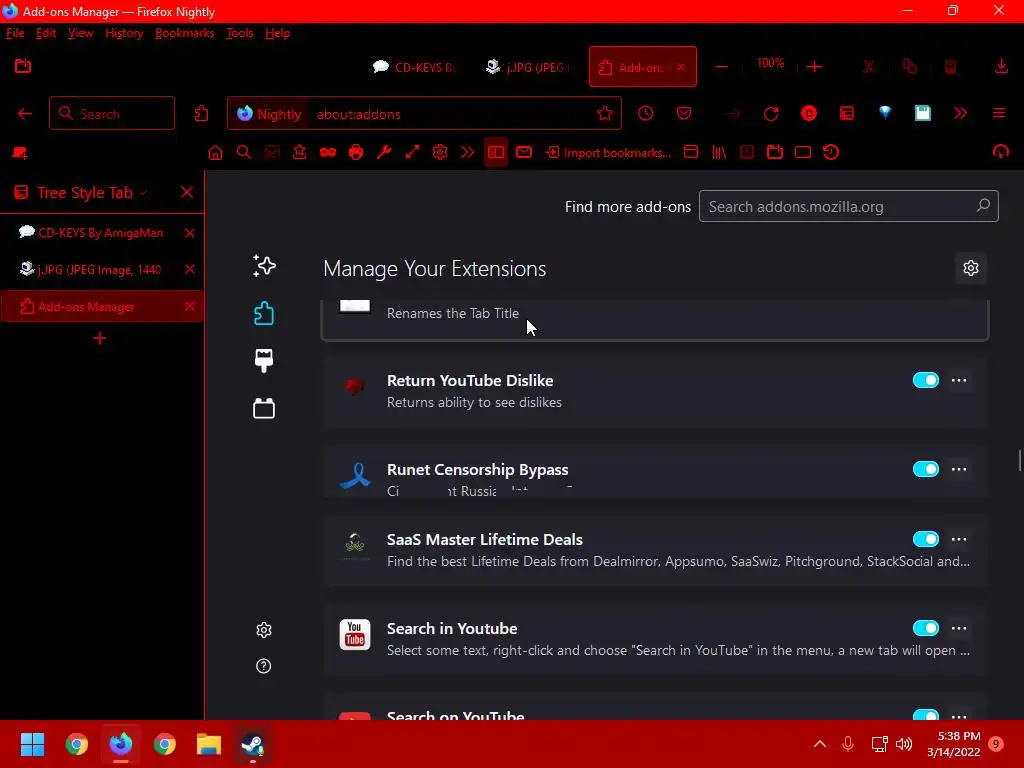The height and width of the screenshot is (768, 1024).
Task: Open Firefox settings gear in add-ons sidebar
Action: point(264,630)
